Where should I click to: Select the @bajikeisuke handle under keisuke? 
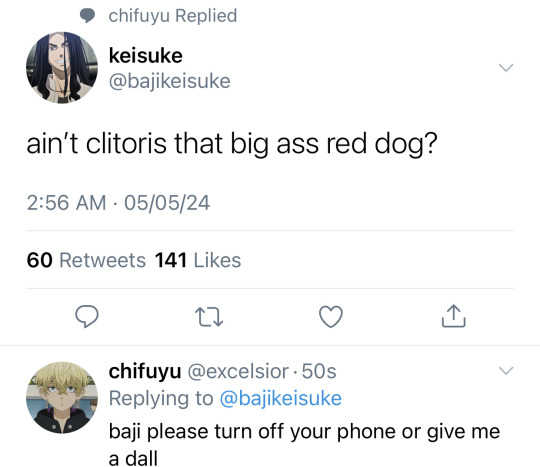pyautogui.click(x=169, y=82)
